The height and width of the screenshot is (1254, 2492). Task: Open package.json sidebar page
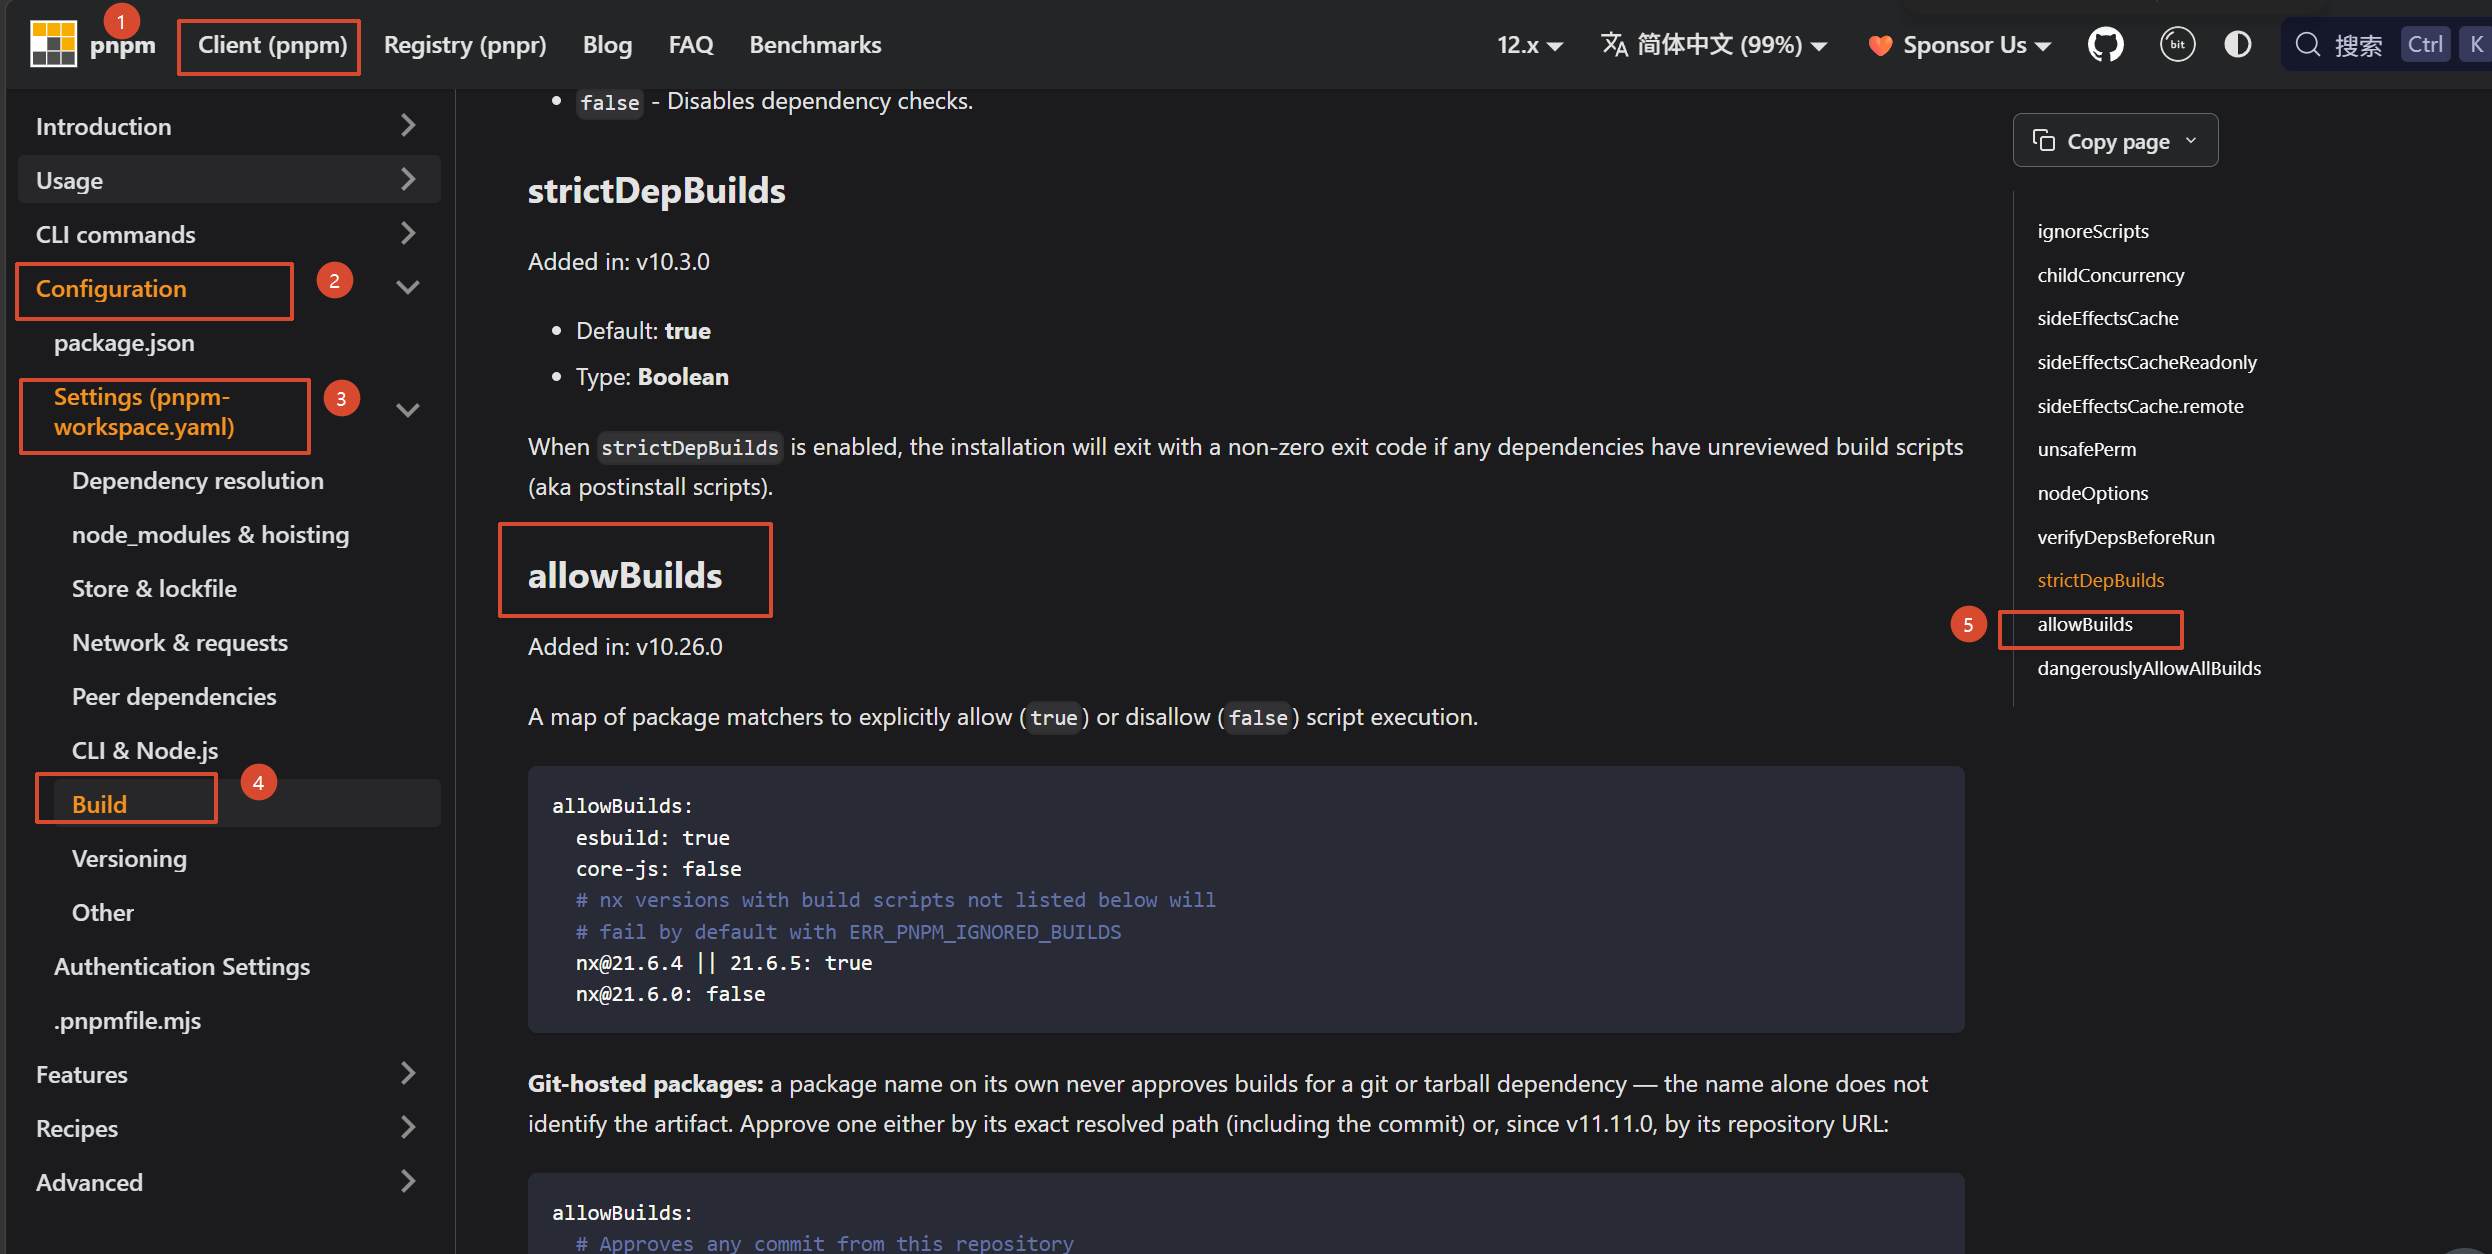click(x=124, y=343)
